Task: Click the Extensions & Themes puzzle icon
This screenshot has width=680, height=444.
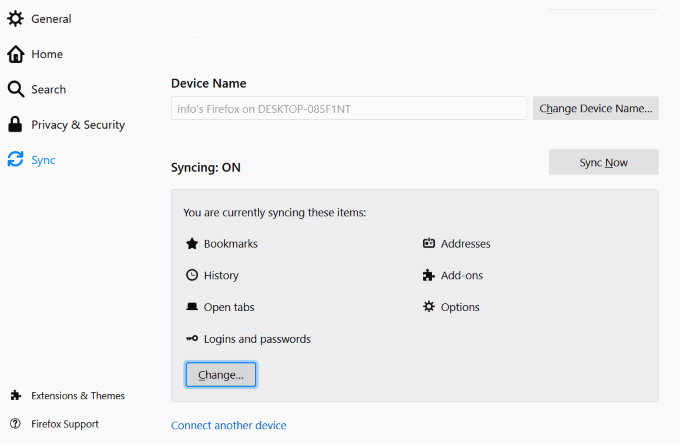Action: (x=15, y=395)
